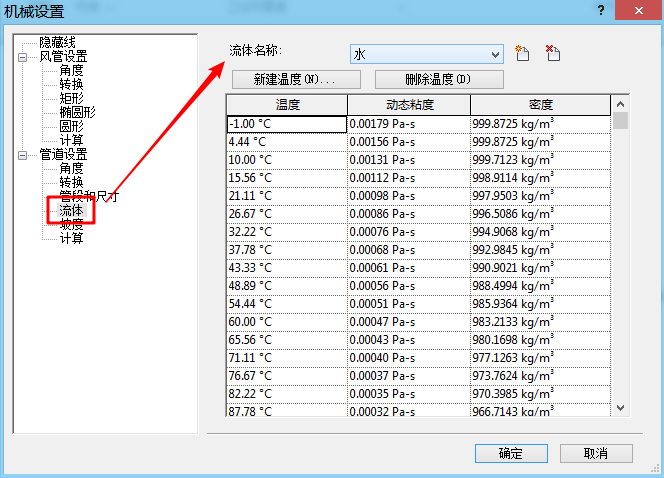664x478 pixels.
Task: Click the 82.22 °C temperature cell
Action: tap(287, 394)
